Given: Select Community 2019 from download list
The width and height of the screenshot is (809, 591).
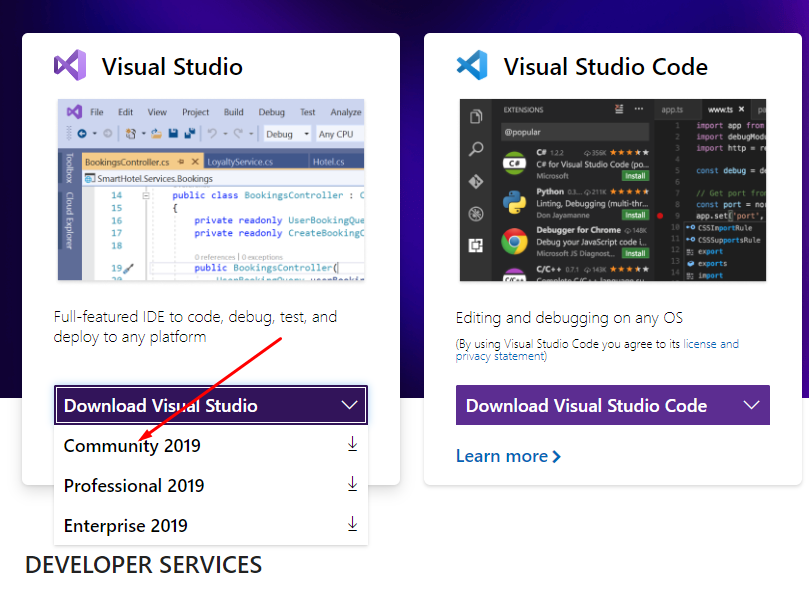Looking at the screenshot, I should coord(132,446).
